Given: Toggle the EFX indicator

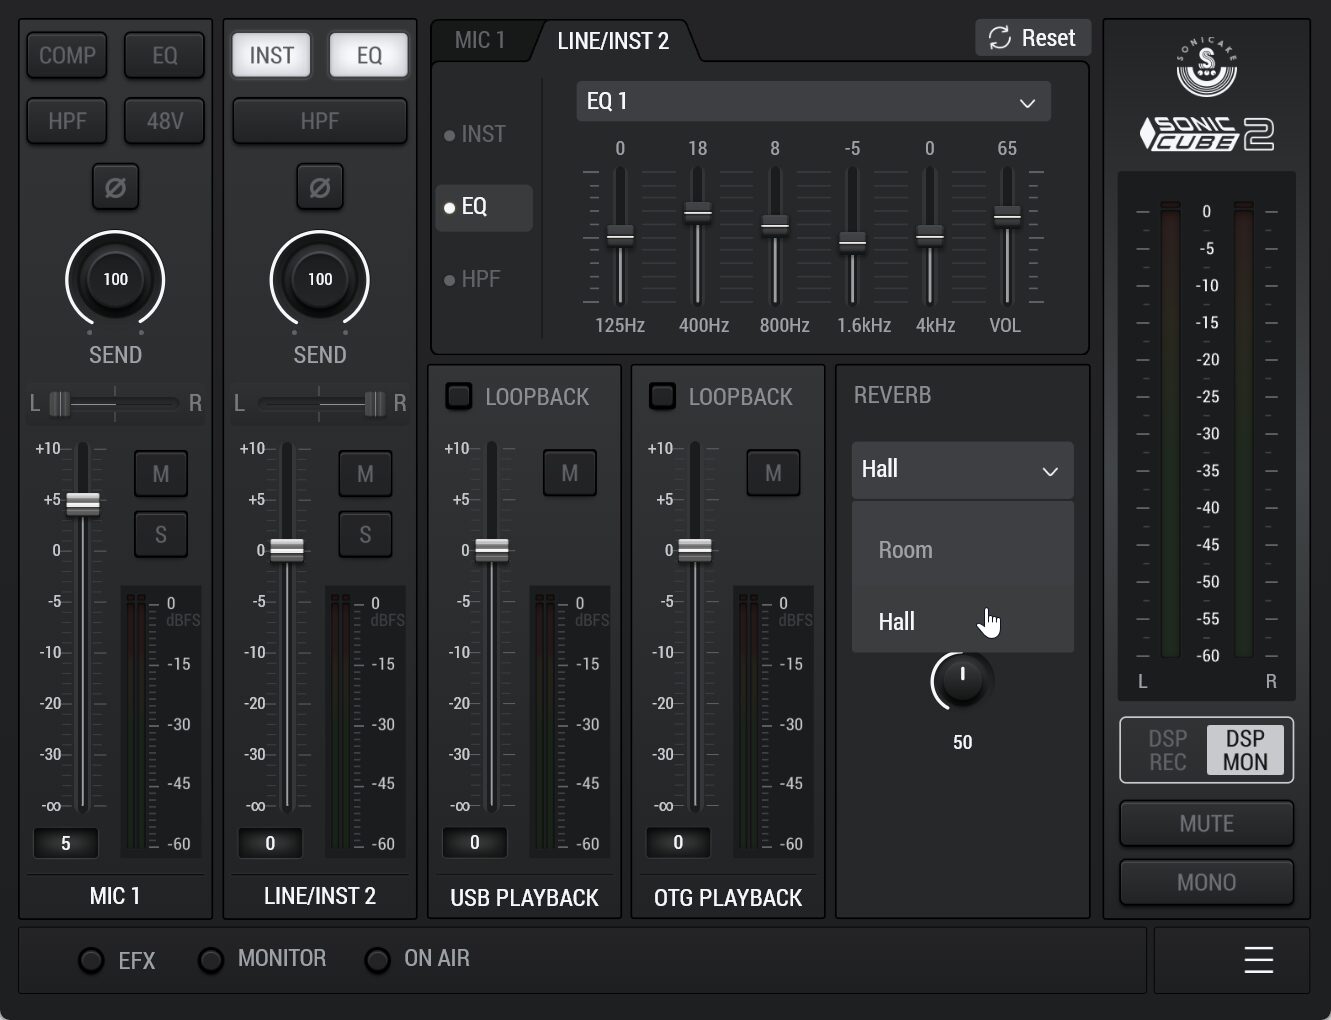Looking at the screenshot, I should (91, 961).
